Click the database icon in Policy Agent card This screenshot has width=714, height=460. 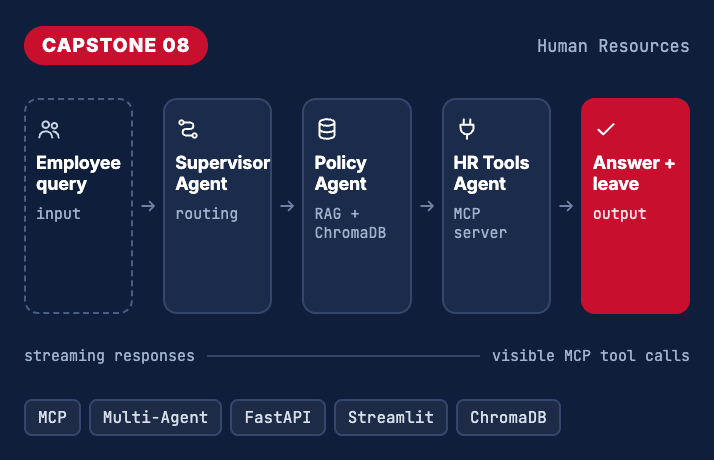[327, 129]
